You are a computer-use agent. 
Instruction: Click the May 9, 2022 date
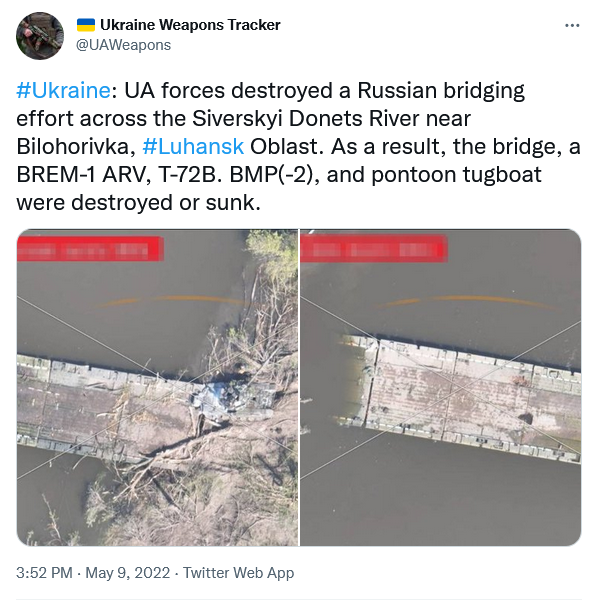click(x=128, y=573)
